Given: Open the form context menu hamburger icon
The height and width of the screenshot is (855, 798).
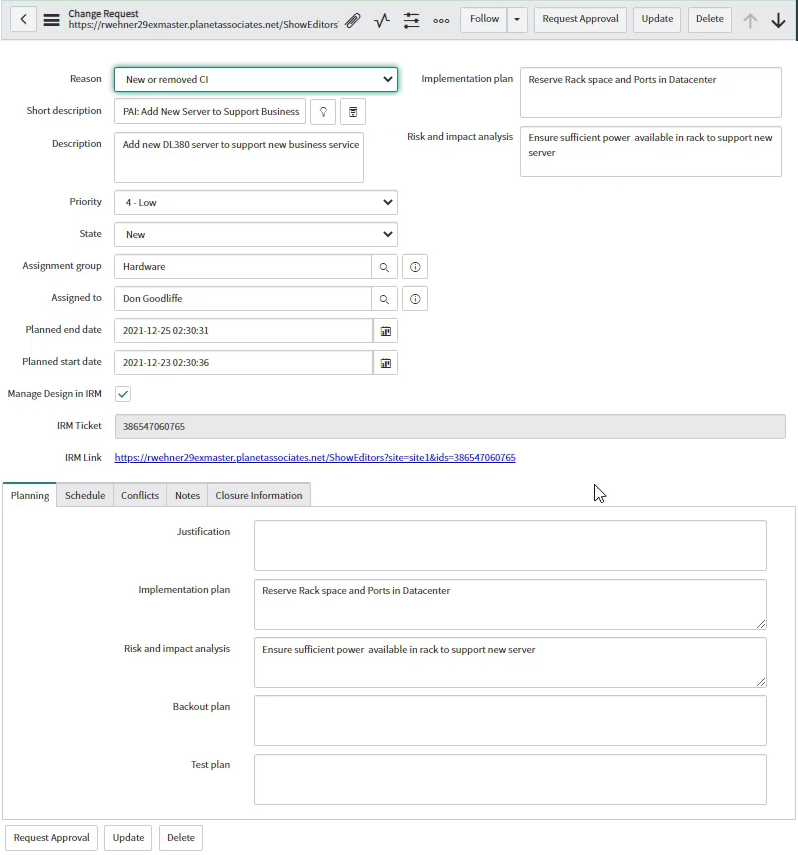Looking at the screenshot, I should tap(51, 20).
